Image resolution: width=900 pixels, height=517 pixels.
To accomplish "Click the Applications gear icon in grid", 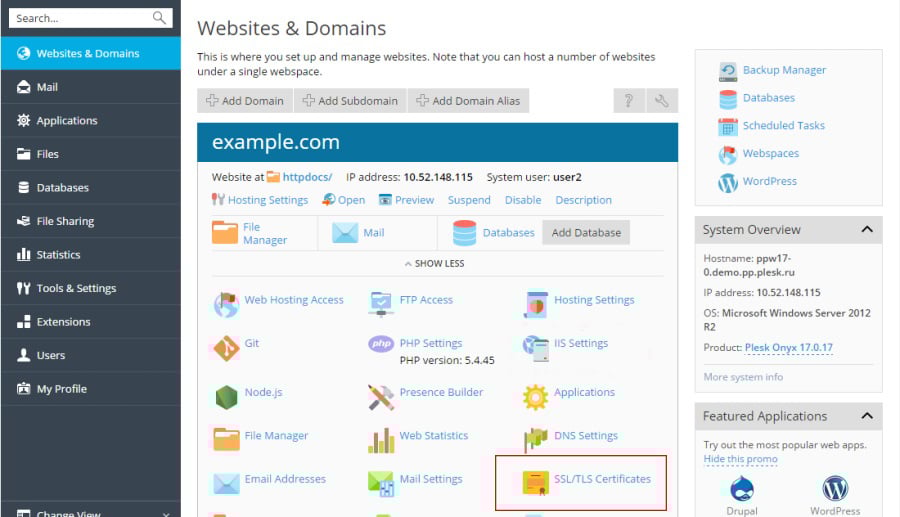I will tap(536, 397).
